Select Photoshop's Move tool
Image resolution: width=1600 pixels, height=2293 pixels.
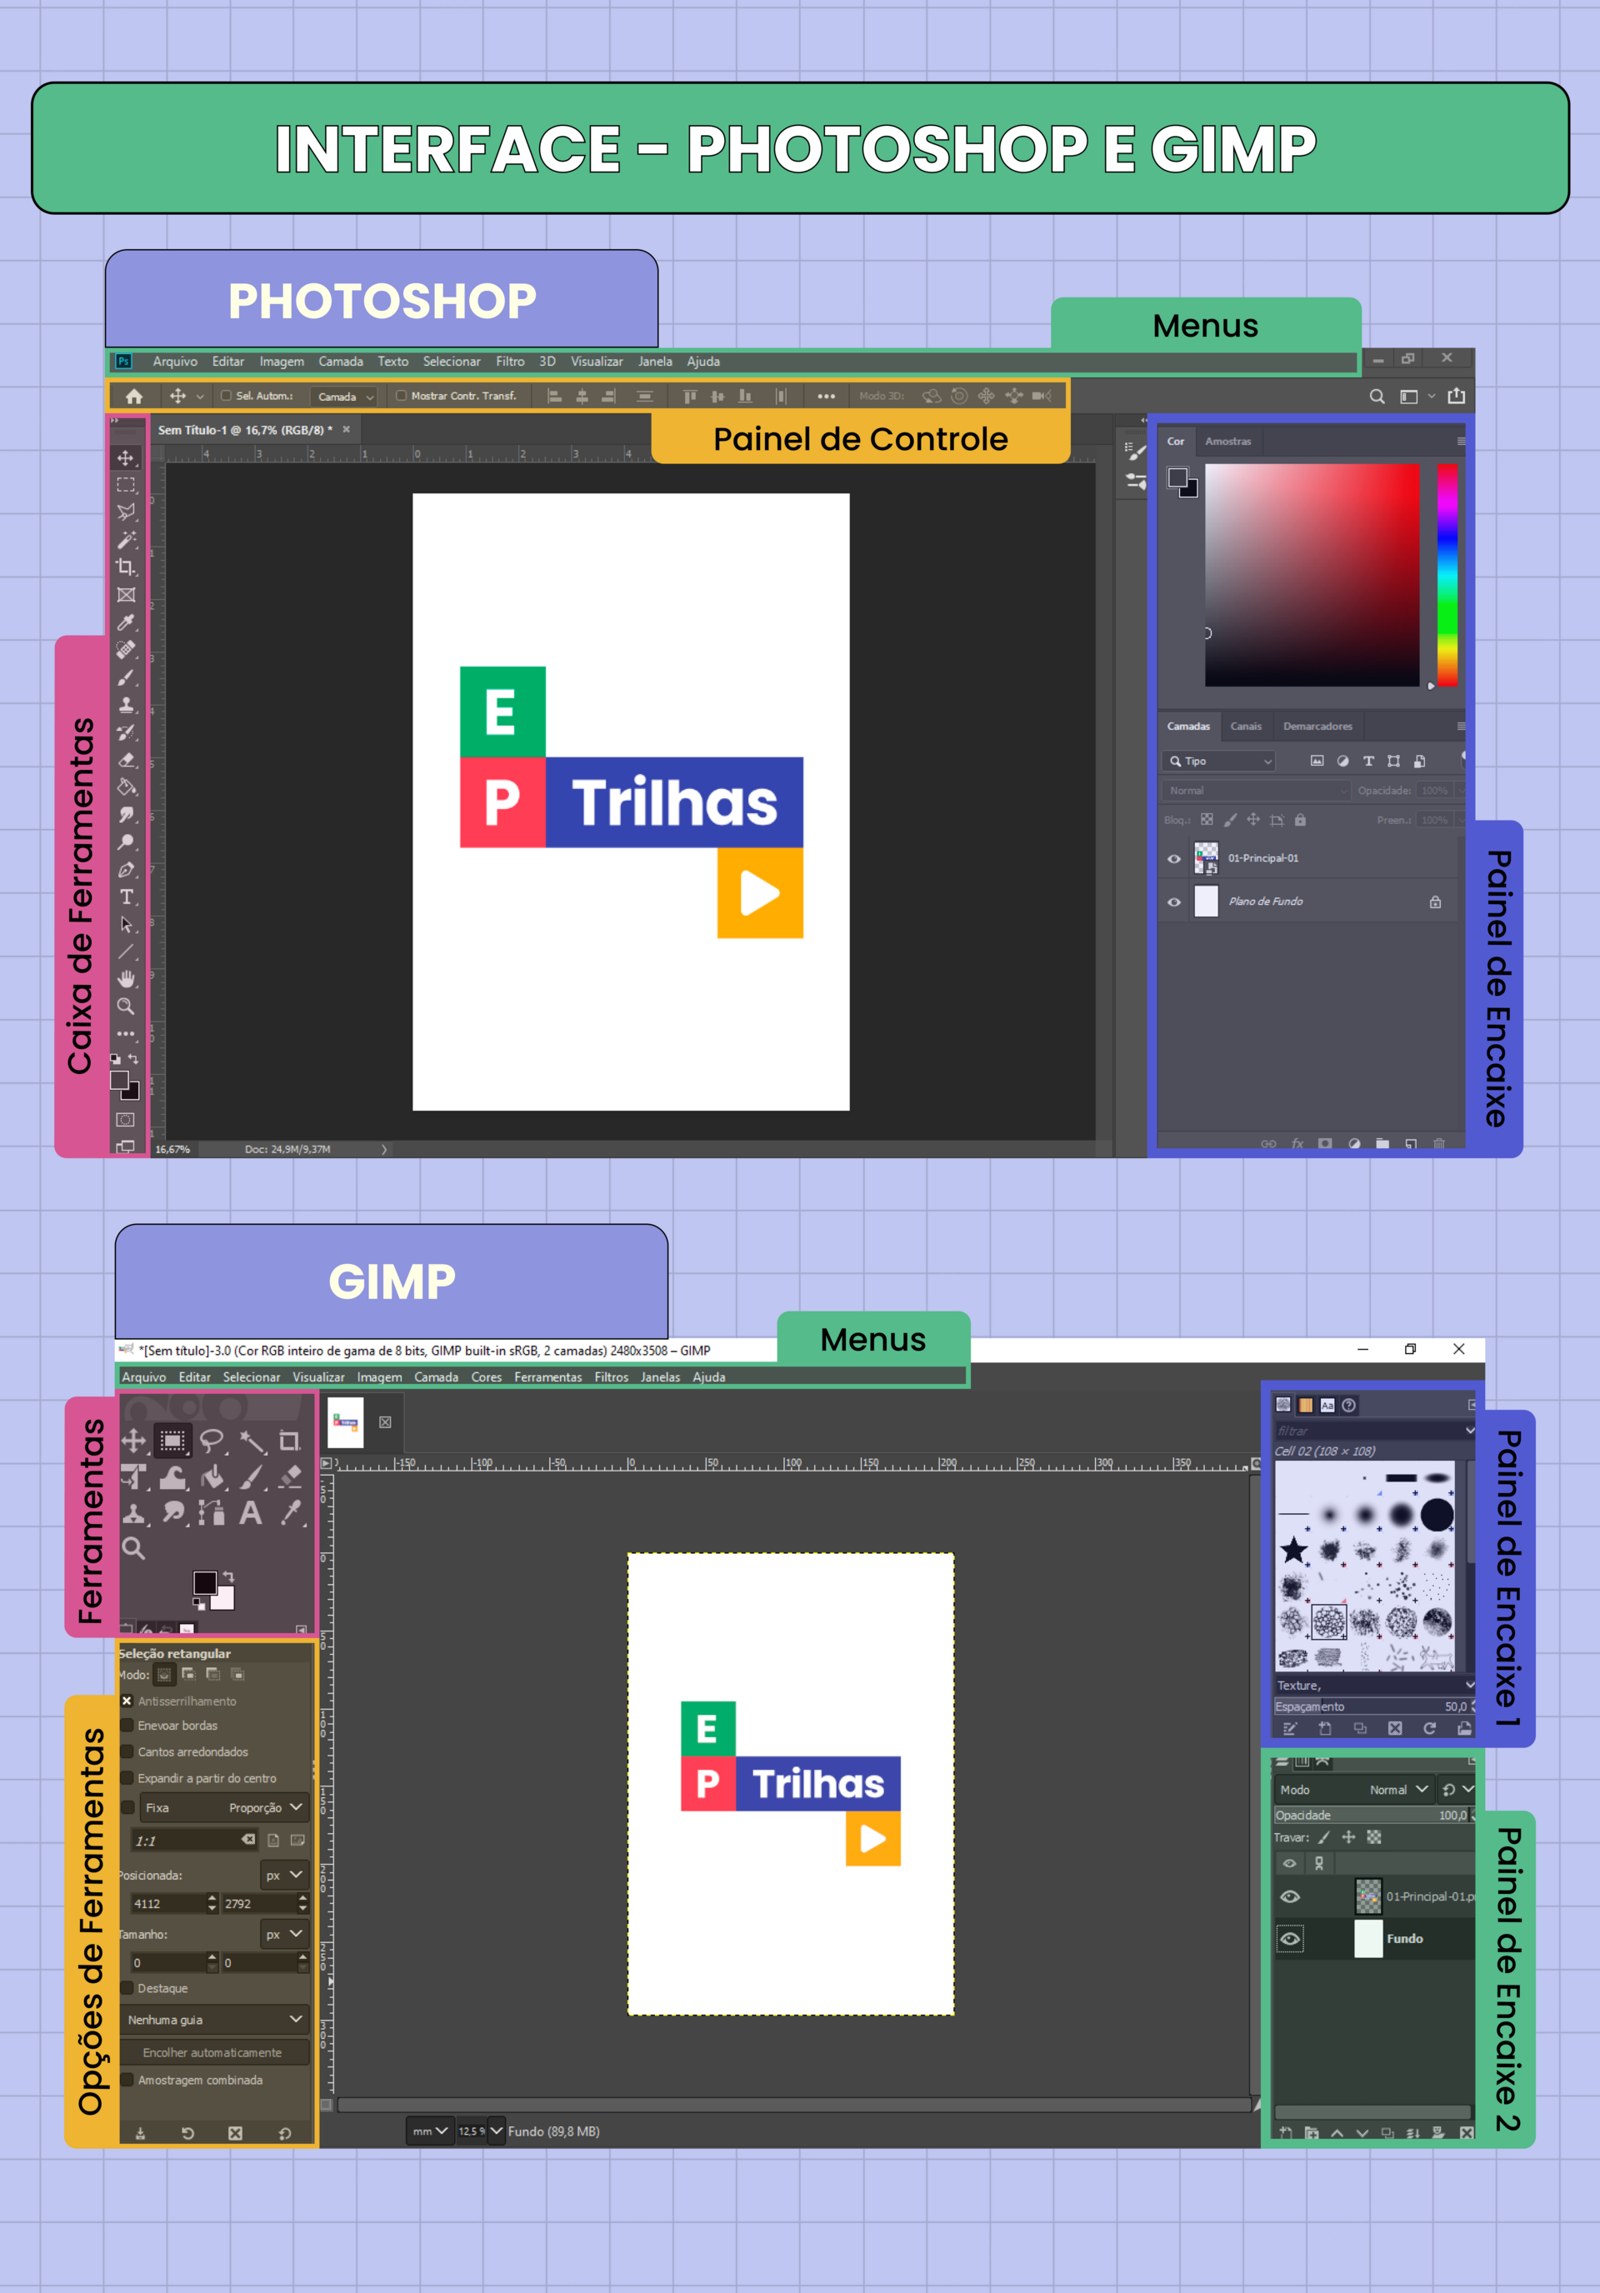click(x=126, y=458)
